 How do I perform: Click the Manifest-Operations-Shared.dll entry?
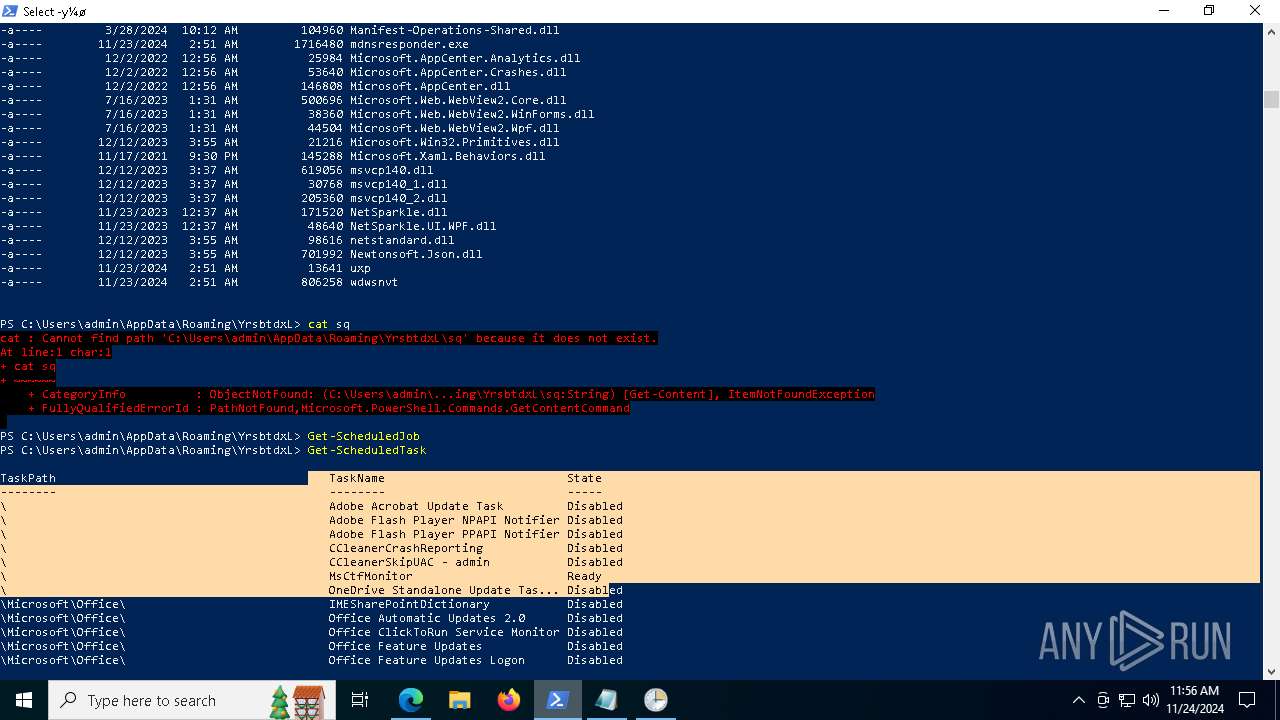pyautogui.click(x=454, y=30)
